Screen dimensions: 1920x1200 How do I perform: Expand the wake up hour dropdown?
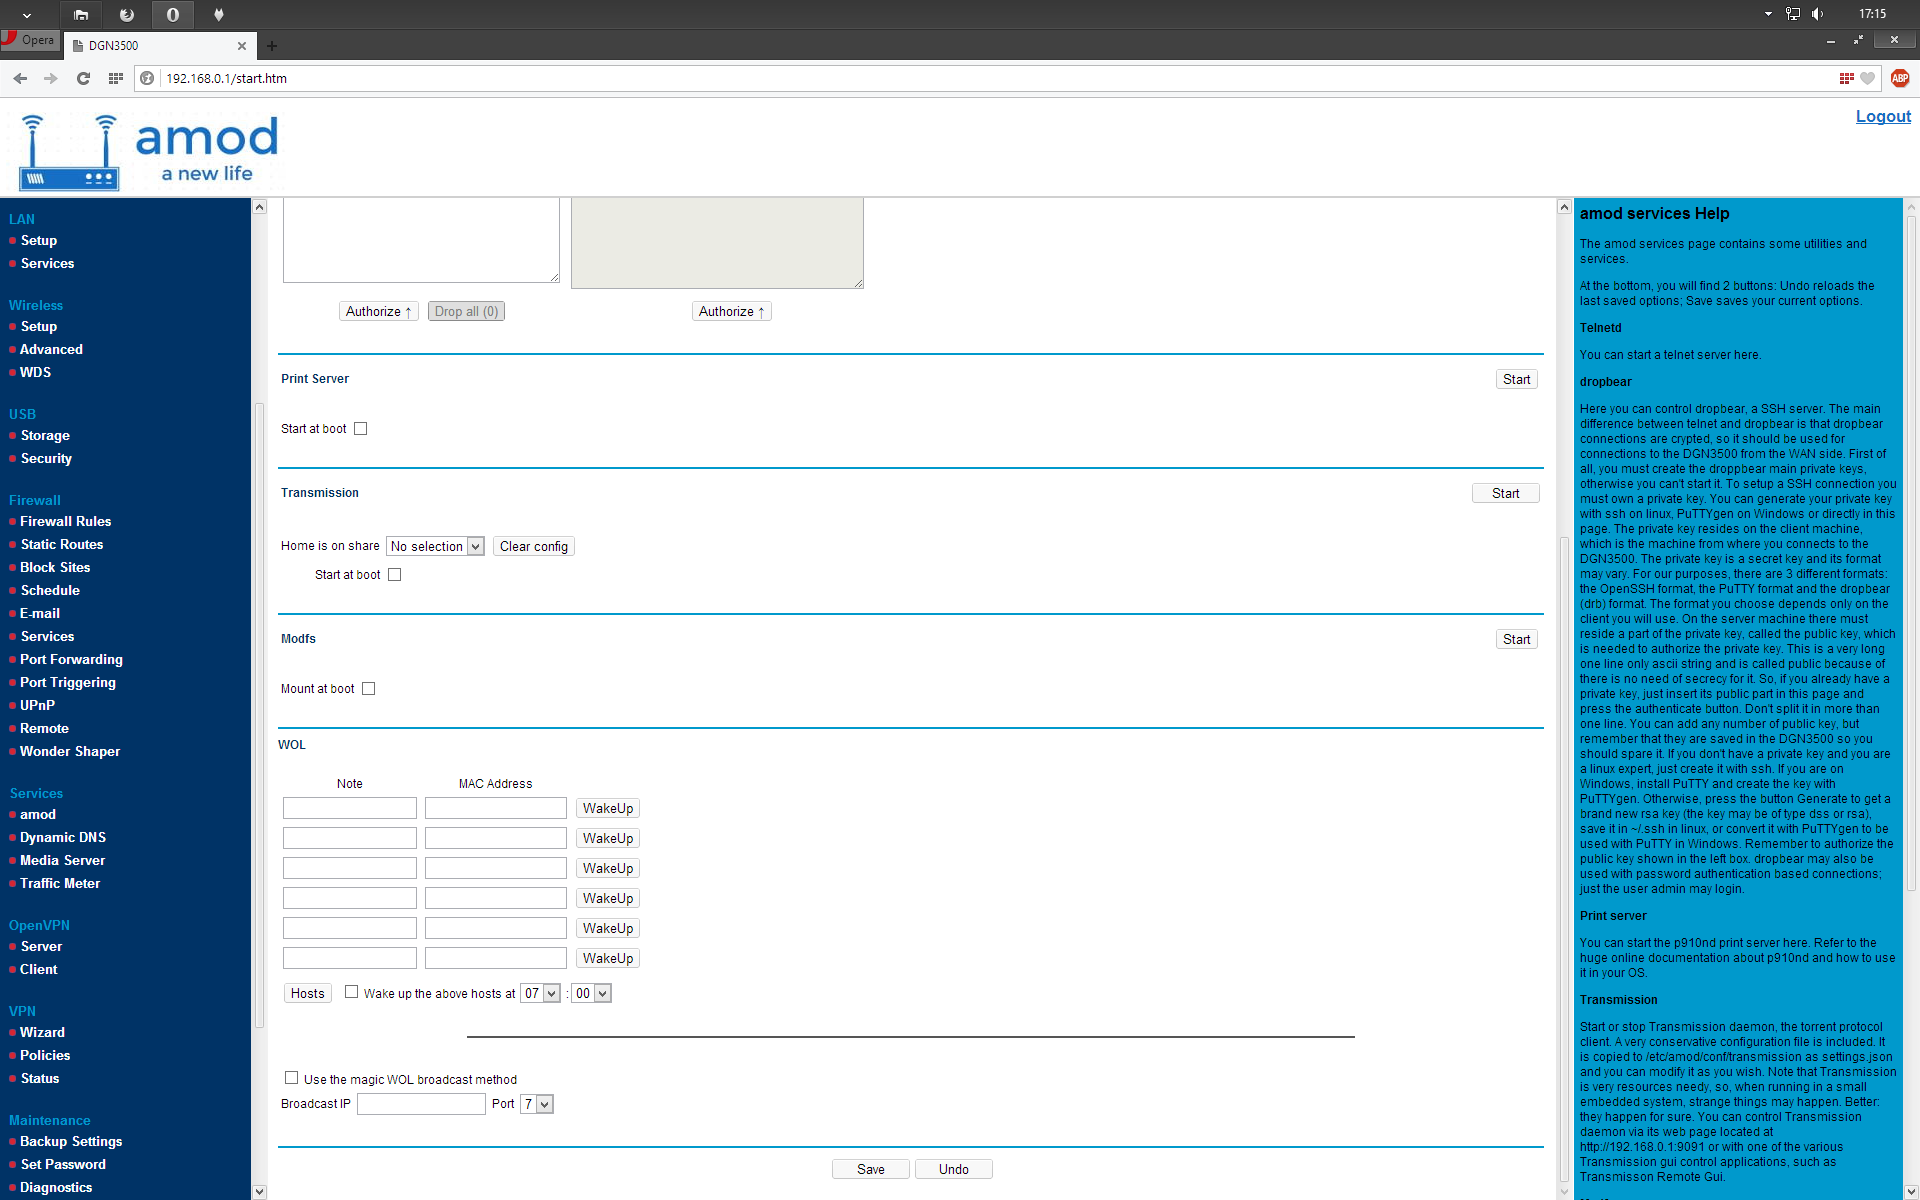(540, 994)
